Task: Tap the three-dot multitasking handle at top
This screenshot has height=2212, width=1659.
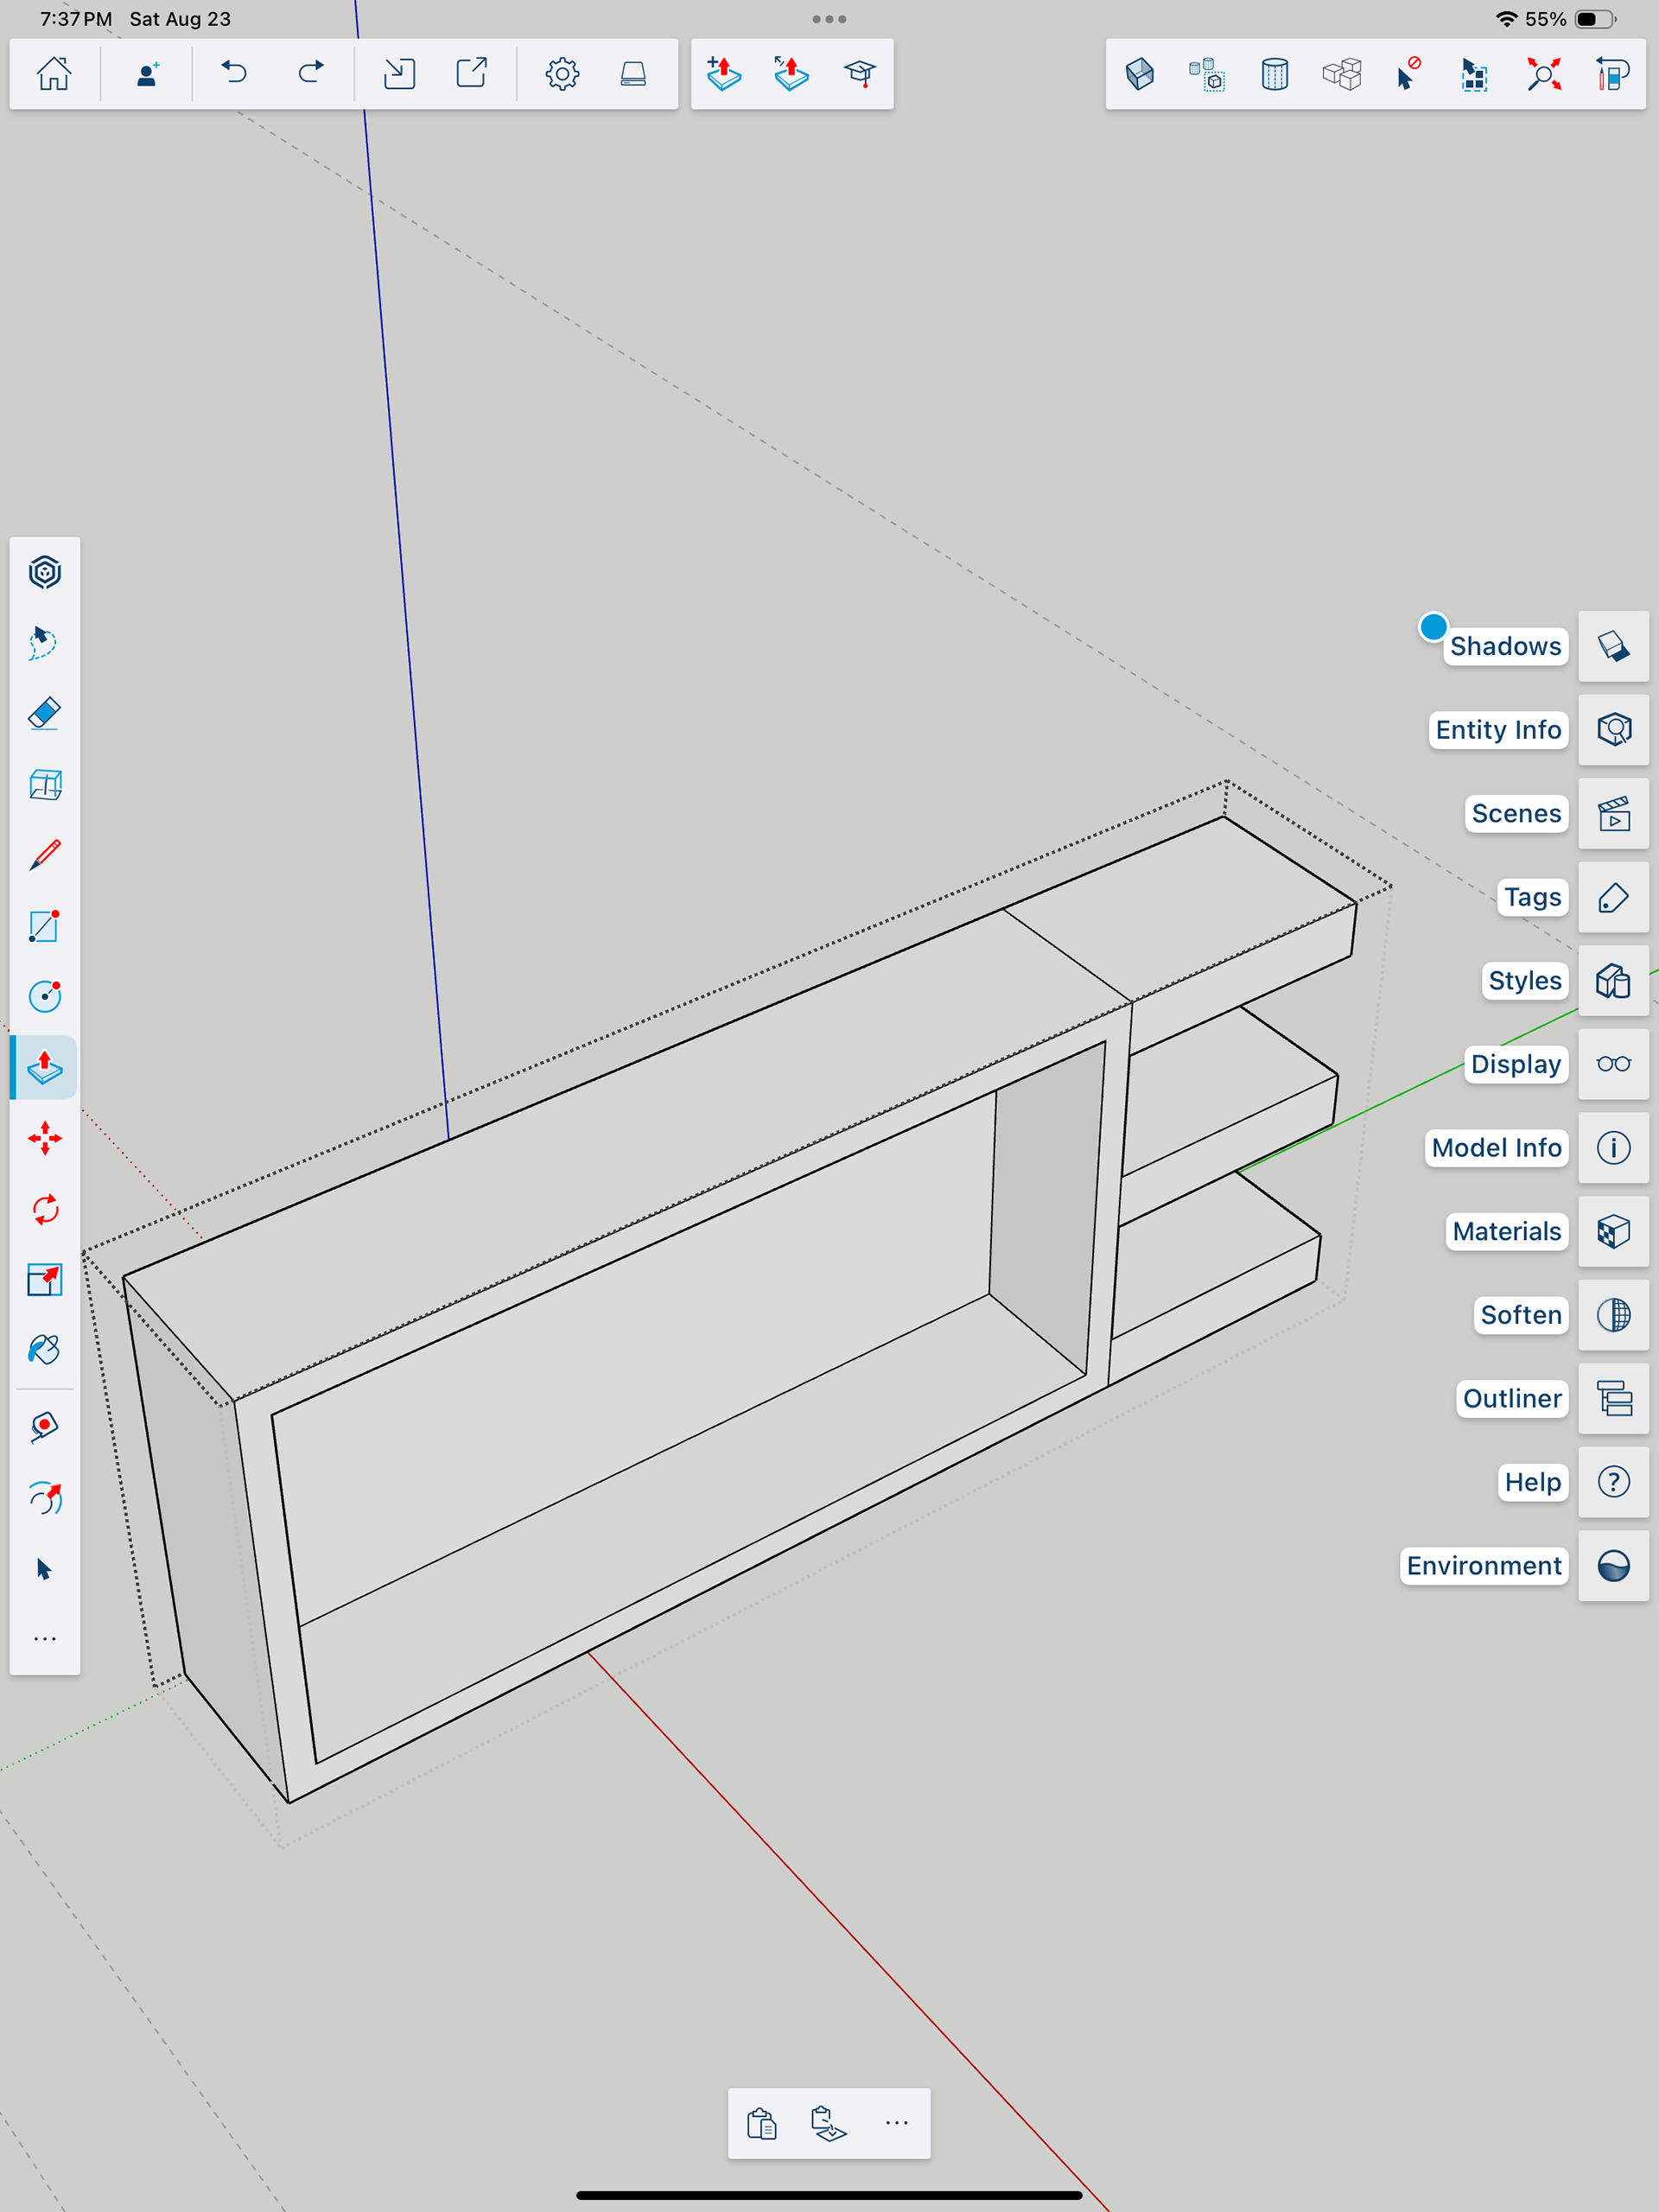Action: 829,19
